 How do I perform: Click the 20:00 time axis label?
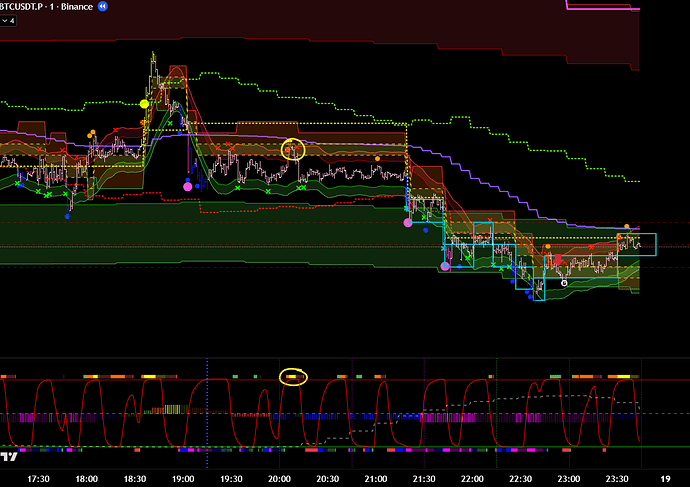pos(280,479)
